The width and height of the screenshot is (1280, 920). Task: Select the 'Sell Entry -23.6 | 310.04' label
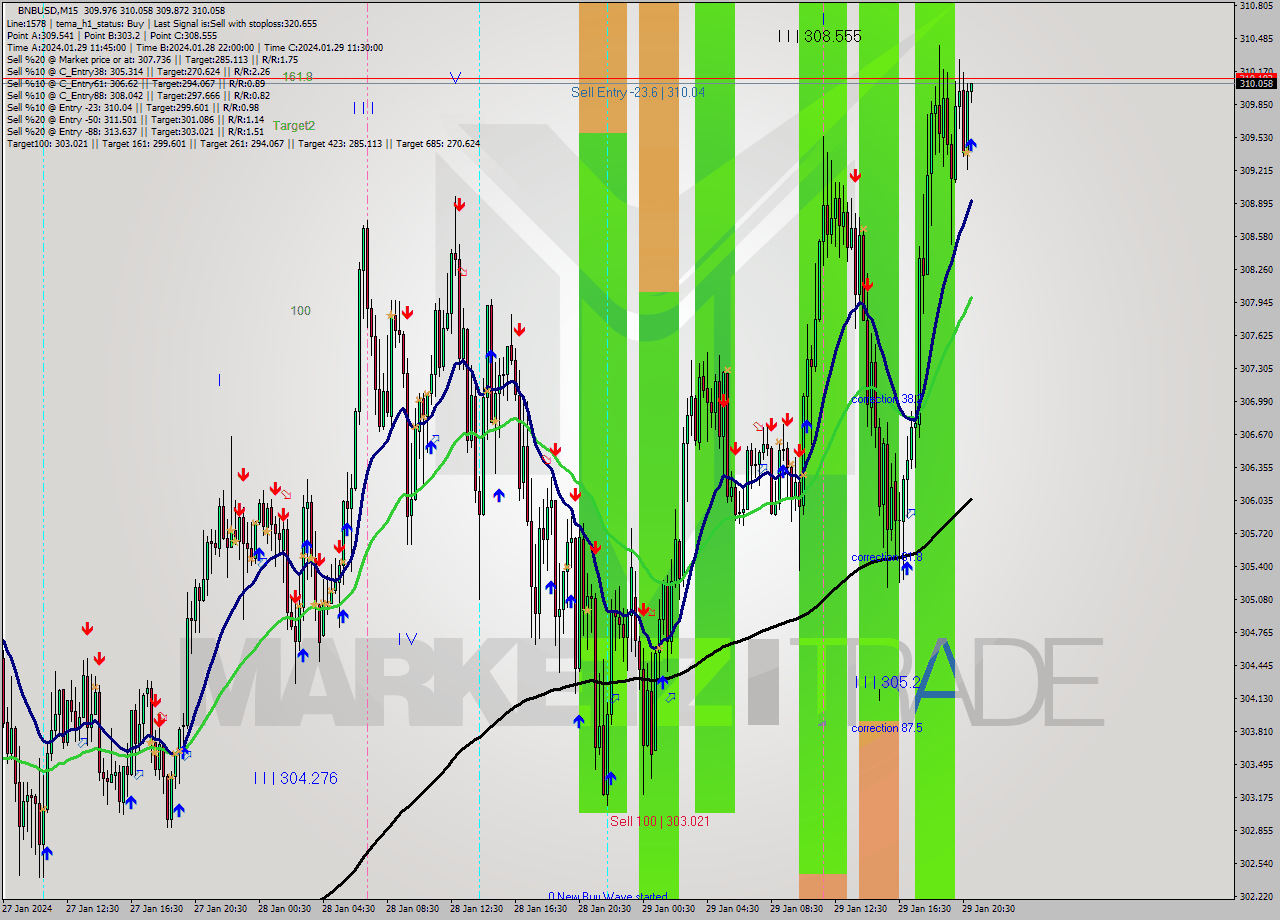[x=638, y=92]
